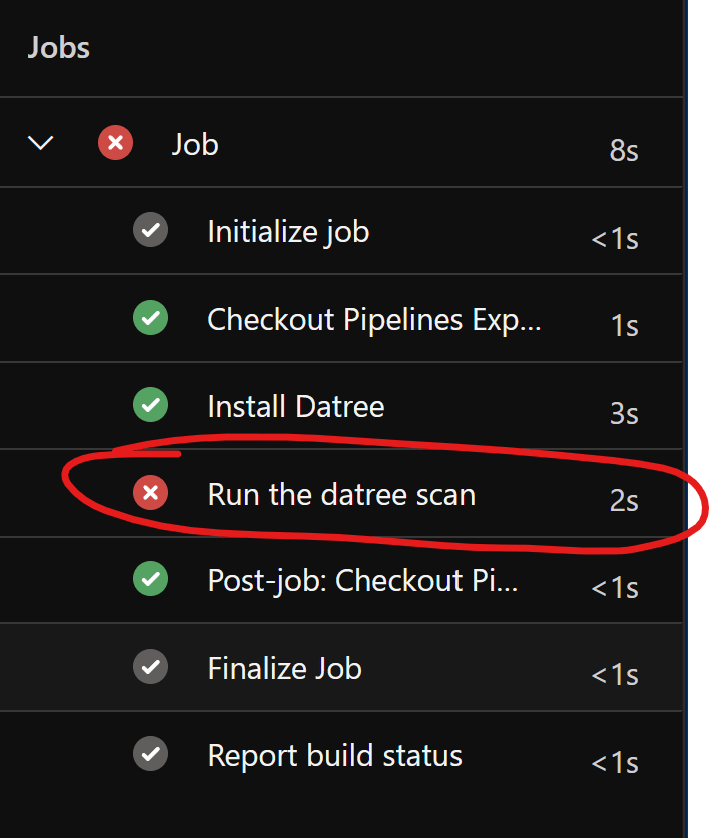Open the Install Datree step
The height and width of the screenshot is (838, 711).
pyautogui.click(x=296, y=407)
